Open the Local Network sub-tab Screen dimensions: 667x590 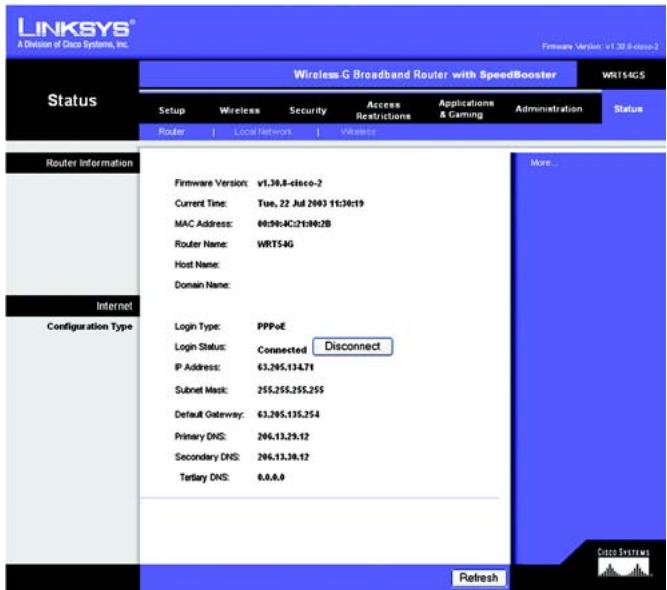[x=262, y=132]
